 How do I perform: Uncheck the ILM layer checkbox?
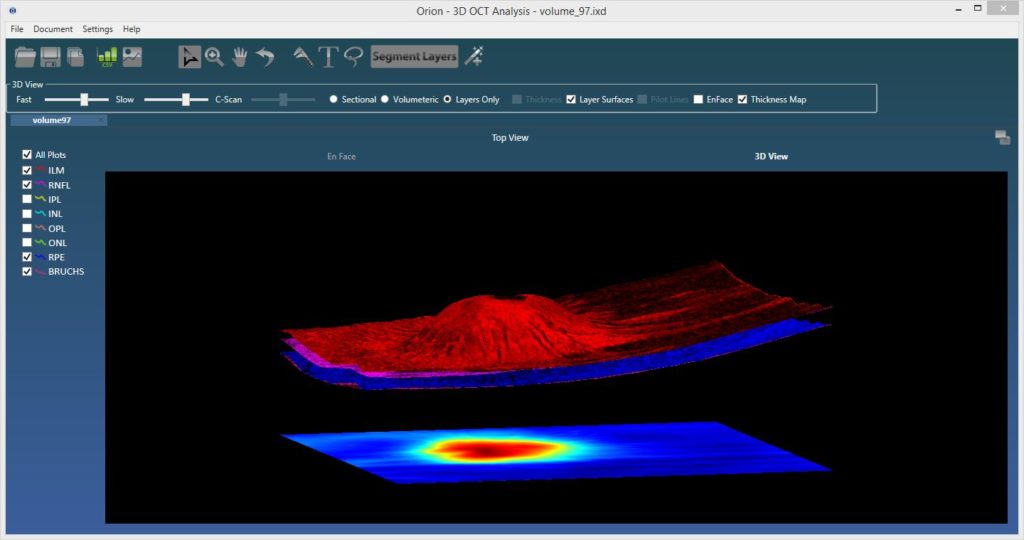27,170
